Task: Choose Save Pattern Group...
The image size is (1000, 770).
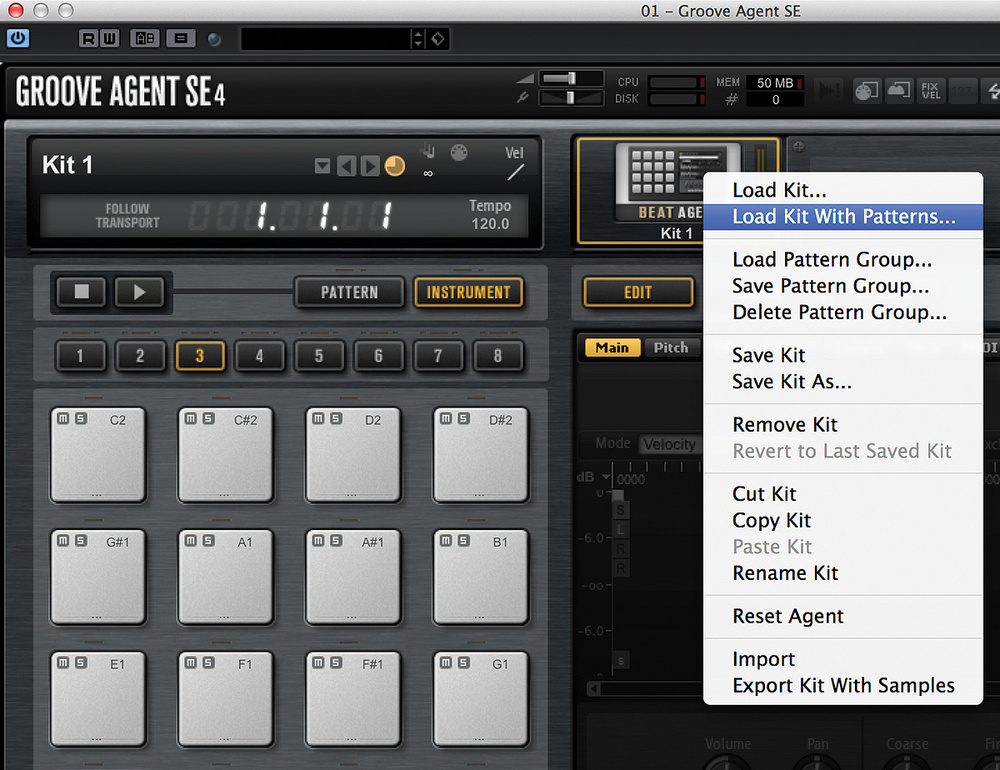Action: coord(842,286)
